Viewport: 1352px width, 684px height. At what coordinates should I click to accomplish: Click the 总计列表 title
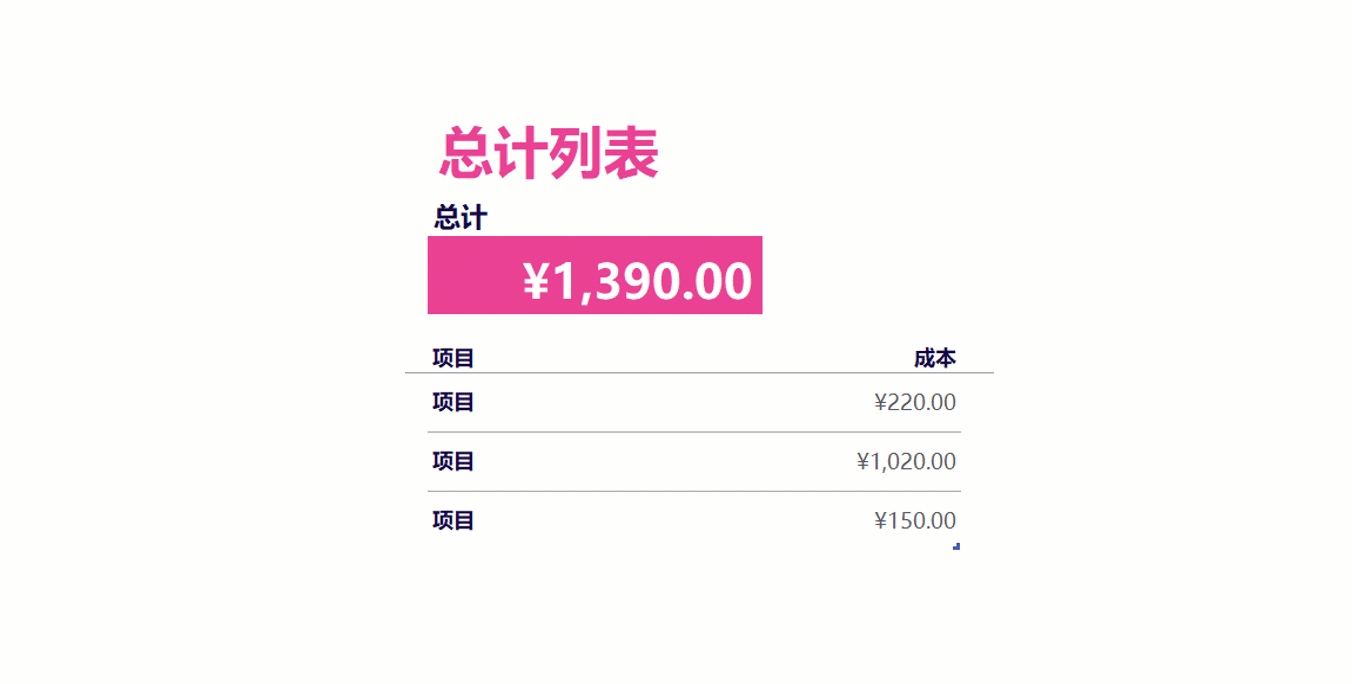548,154
